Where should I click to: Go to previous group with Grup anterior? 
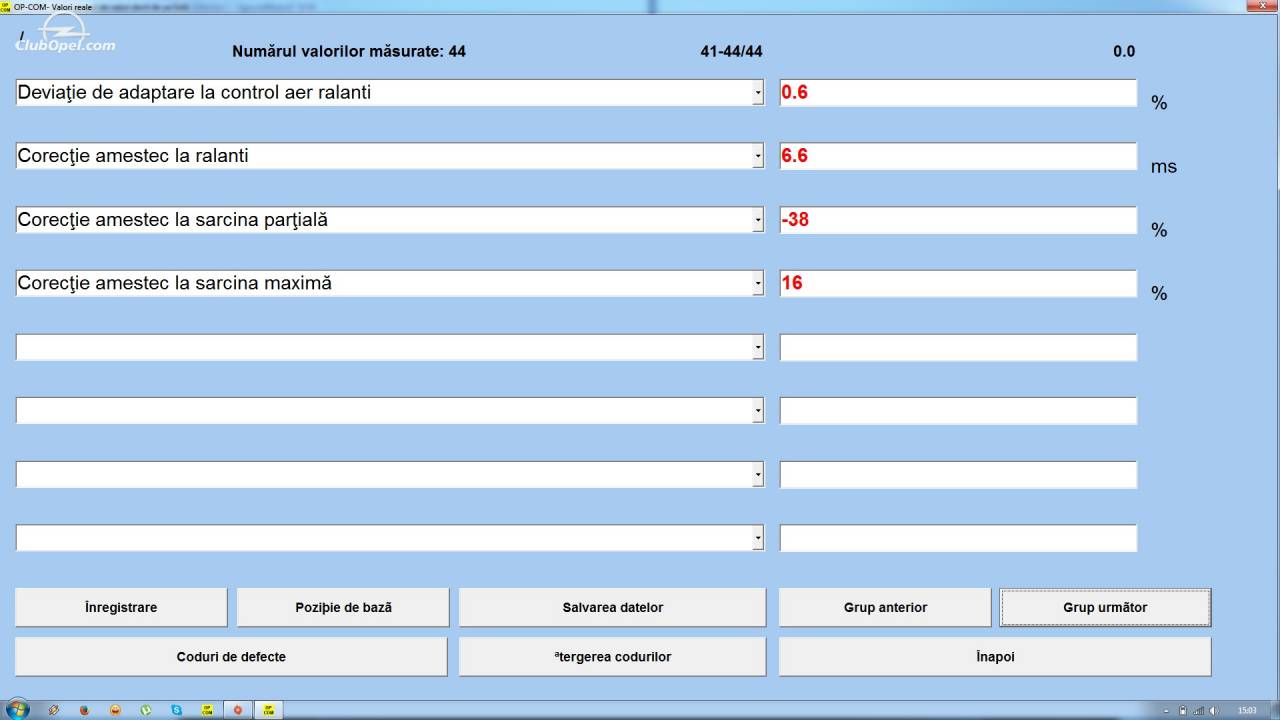click(885, 607)
